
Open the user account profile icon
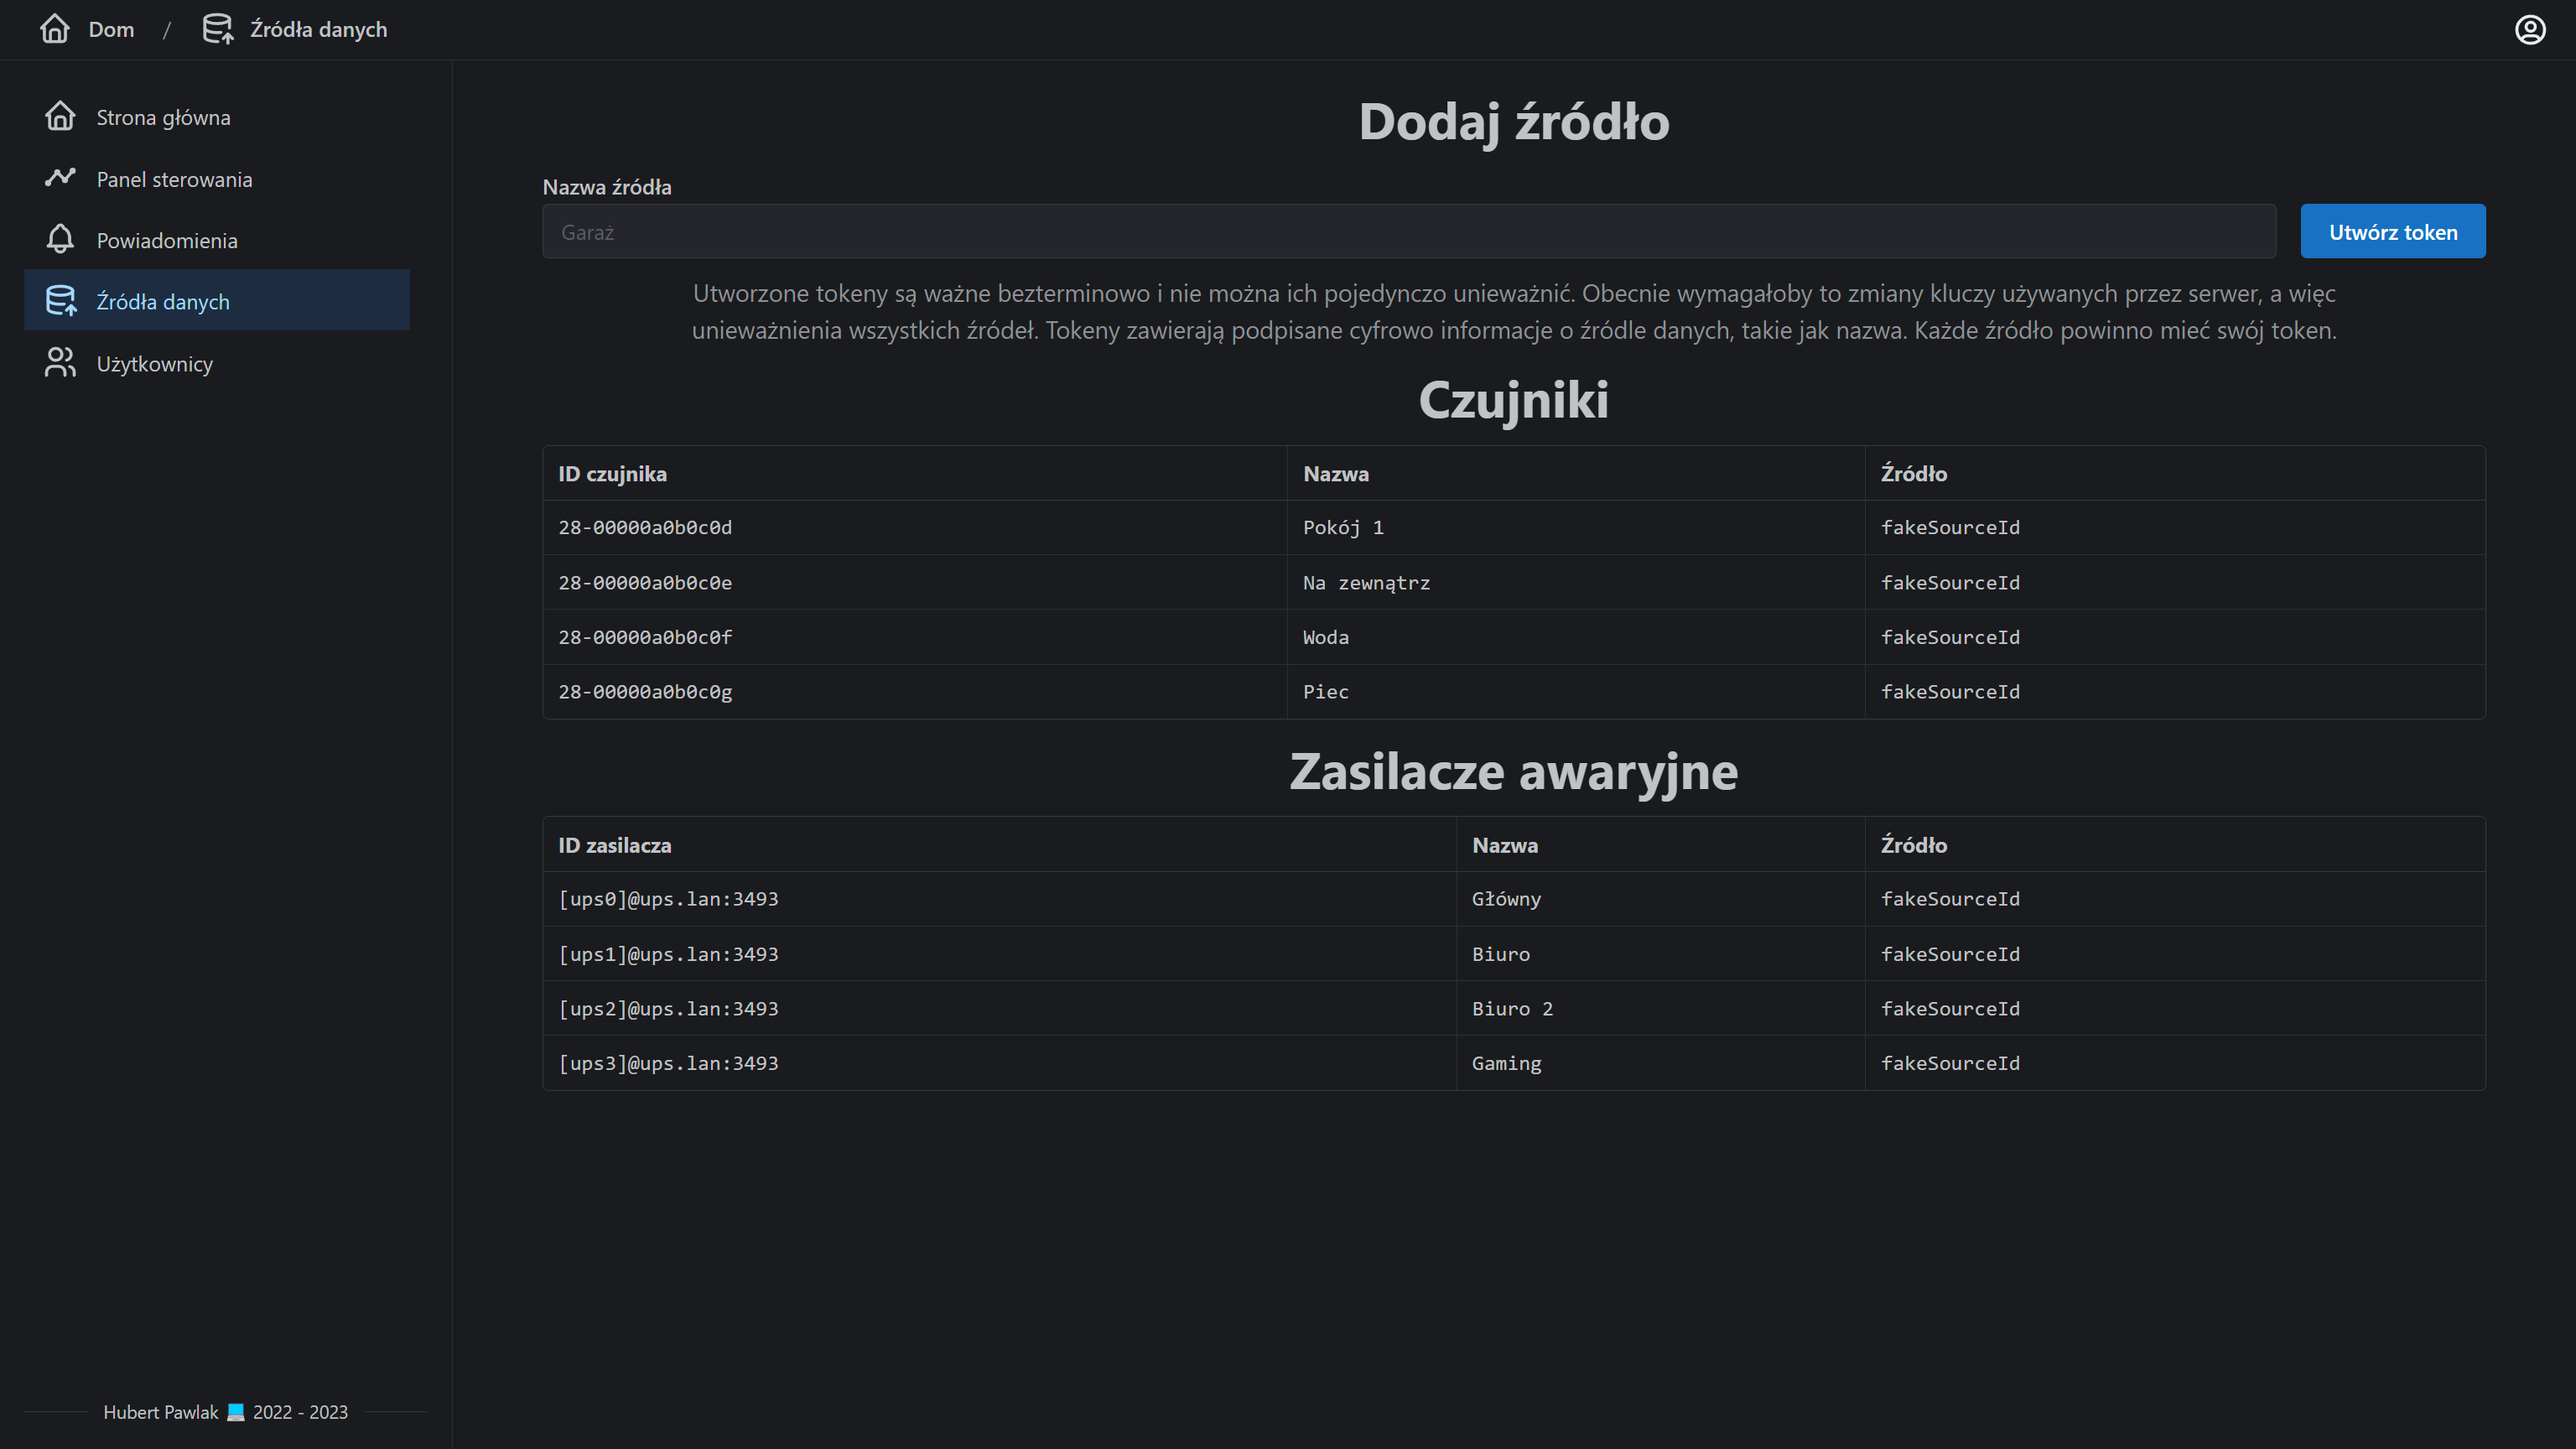[2530, 30]
